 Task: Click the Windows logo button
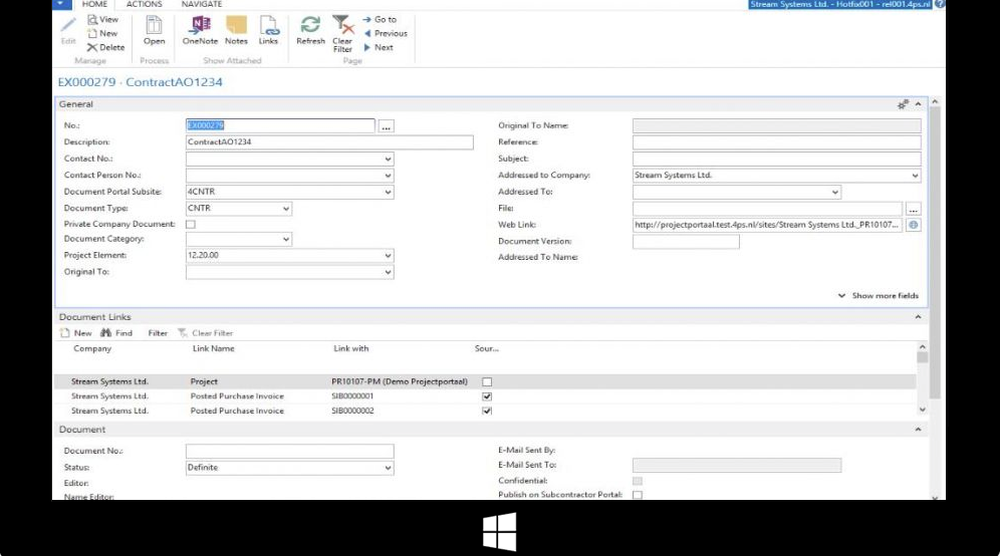click(x=499, y=532)
